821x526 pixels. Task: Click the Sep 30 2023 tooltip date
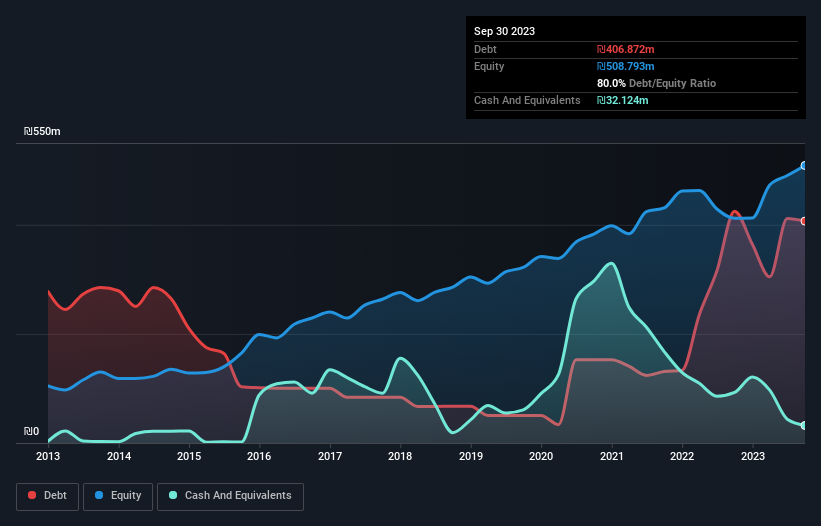point(504,31)
